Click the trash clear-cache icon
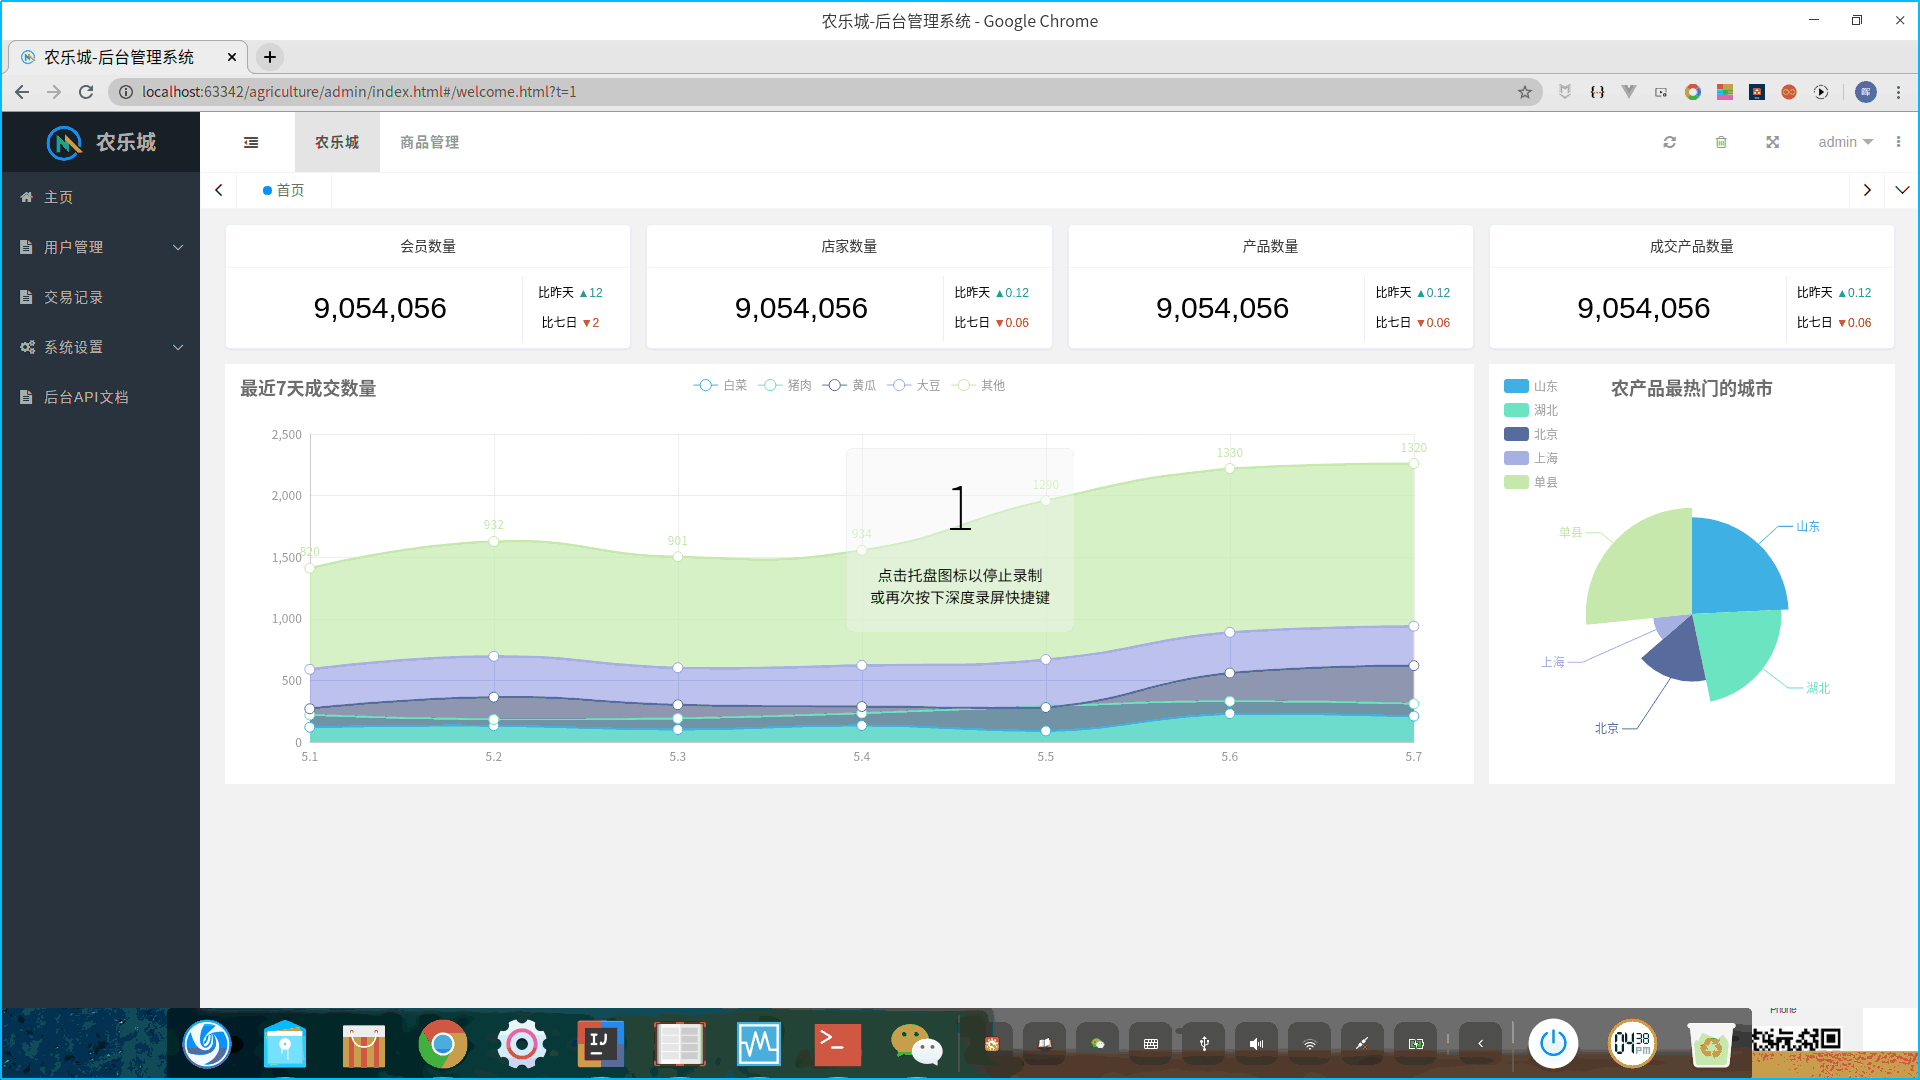Image resolution: width=1920 pixels, height=1080 pixels. click(x=1721, y=142)
